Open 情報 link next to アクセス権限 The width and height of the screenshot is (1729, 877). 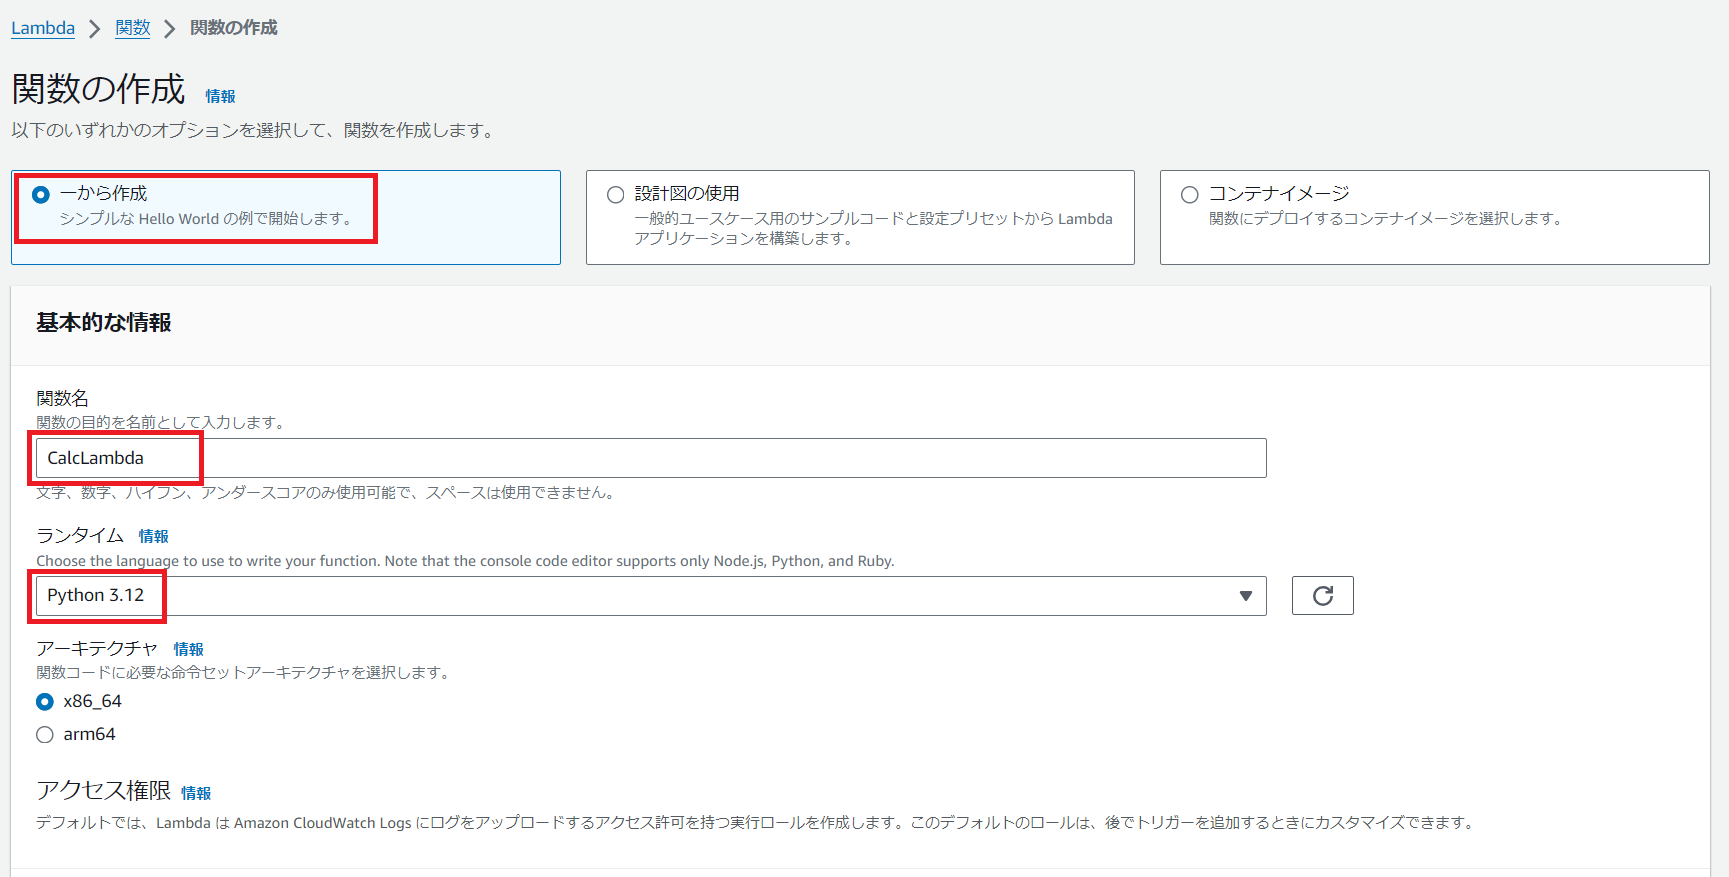tap(196, 794)
